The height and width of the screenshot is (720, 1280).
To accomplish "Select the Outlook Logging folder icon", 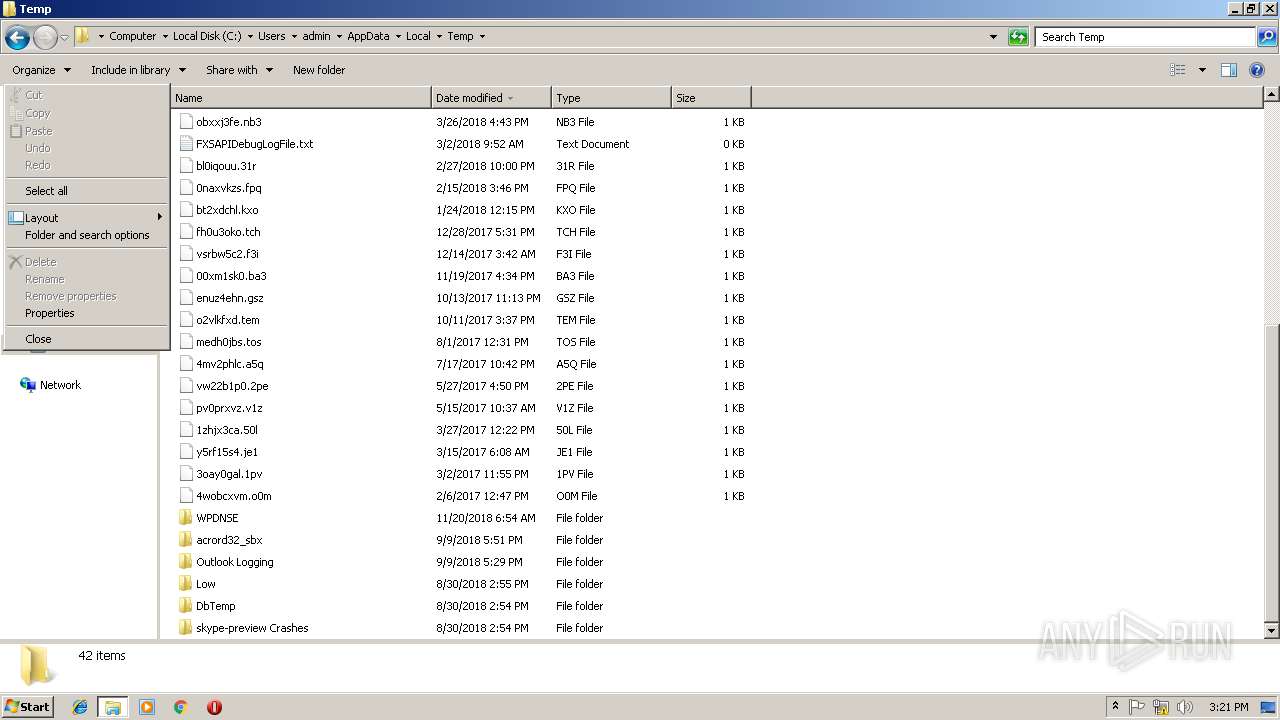I will pyautogui.click(x=185, y=562).
